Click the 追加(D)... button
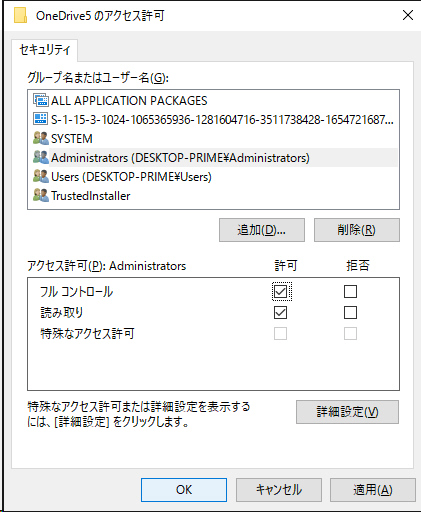 [262, 230]
